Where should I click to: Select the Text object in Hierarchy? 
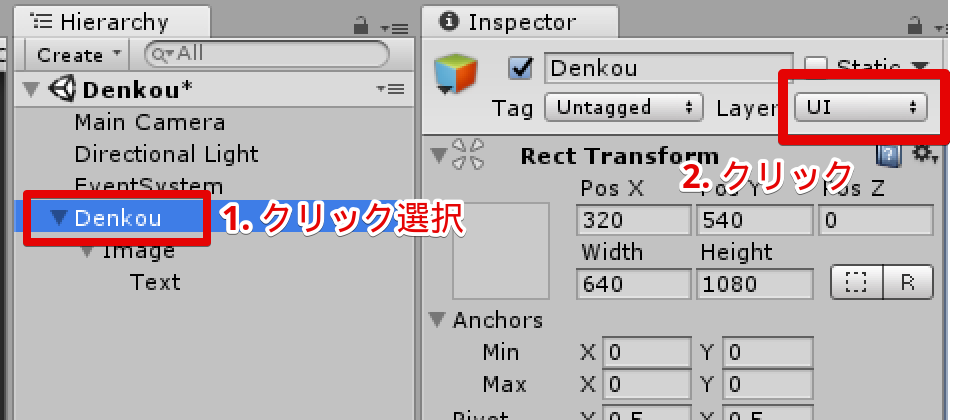[155, 282]
